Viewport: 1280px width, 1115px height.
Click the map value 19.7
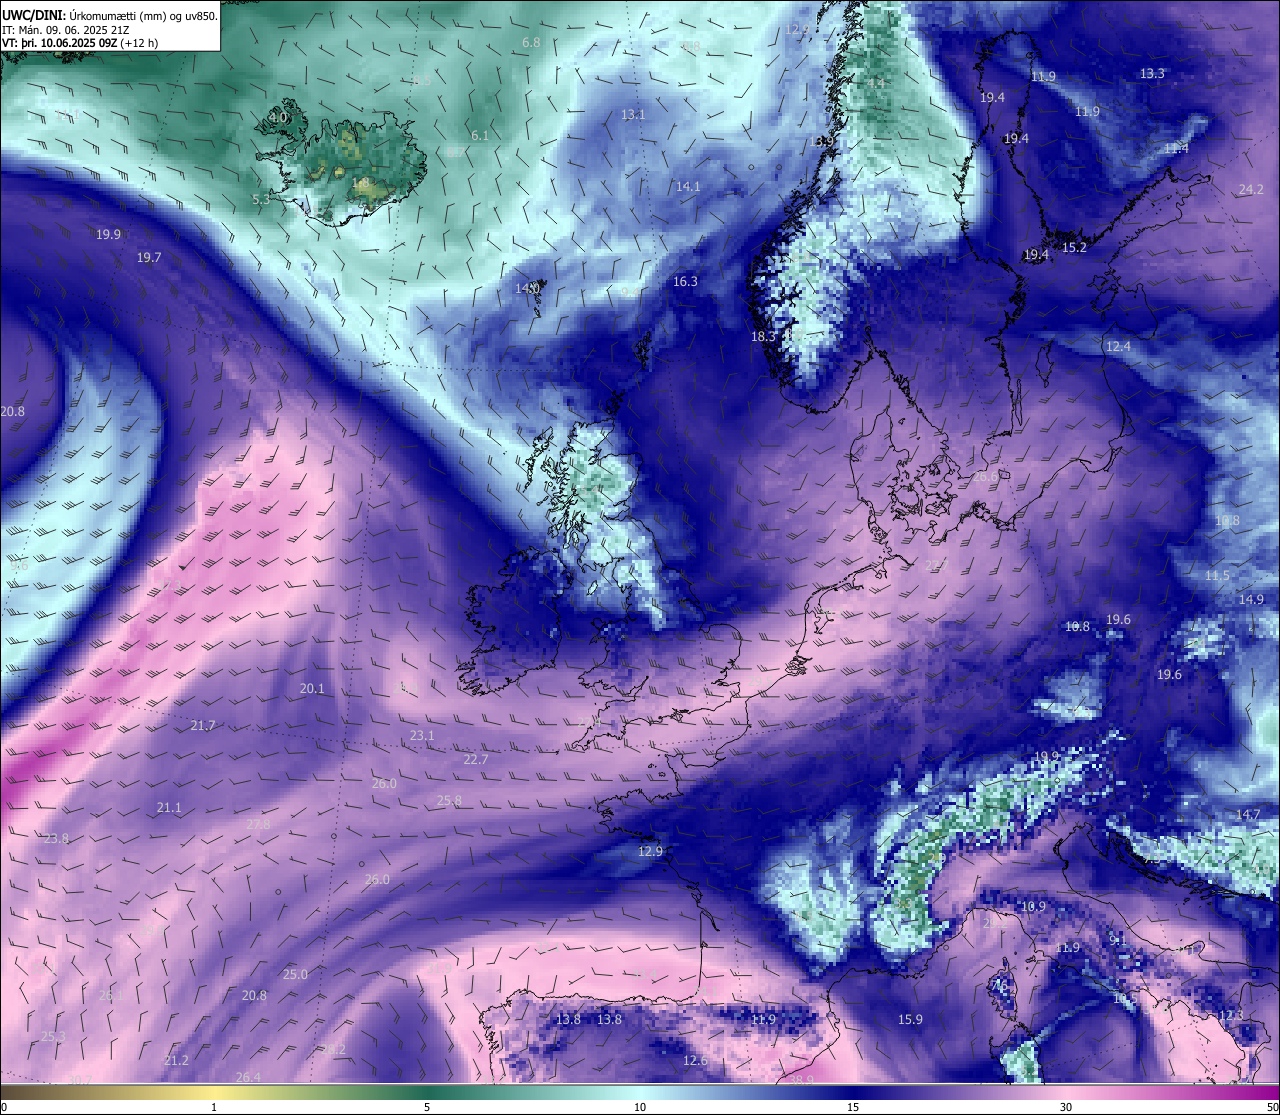coord(149,257)
